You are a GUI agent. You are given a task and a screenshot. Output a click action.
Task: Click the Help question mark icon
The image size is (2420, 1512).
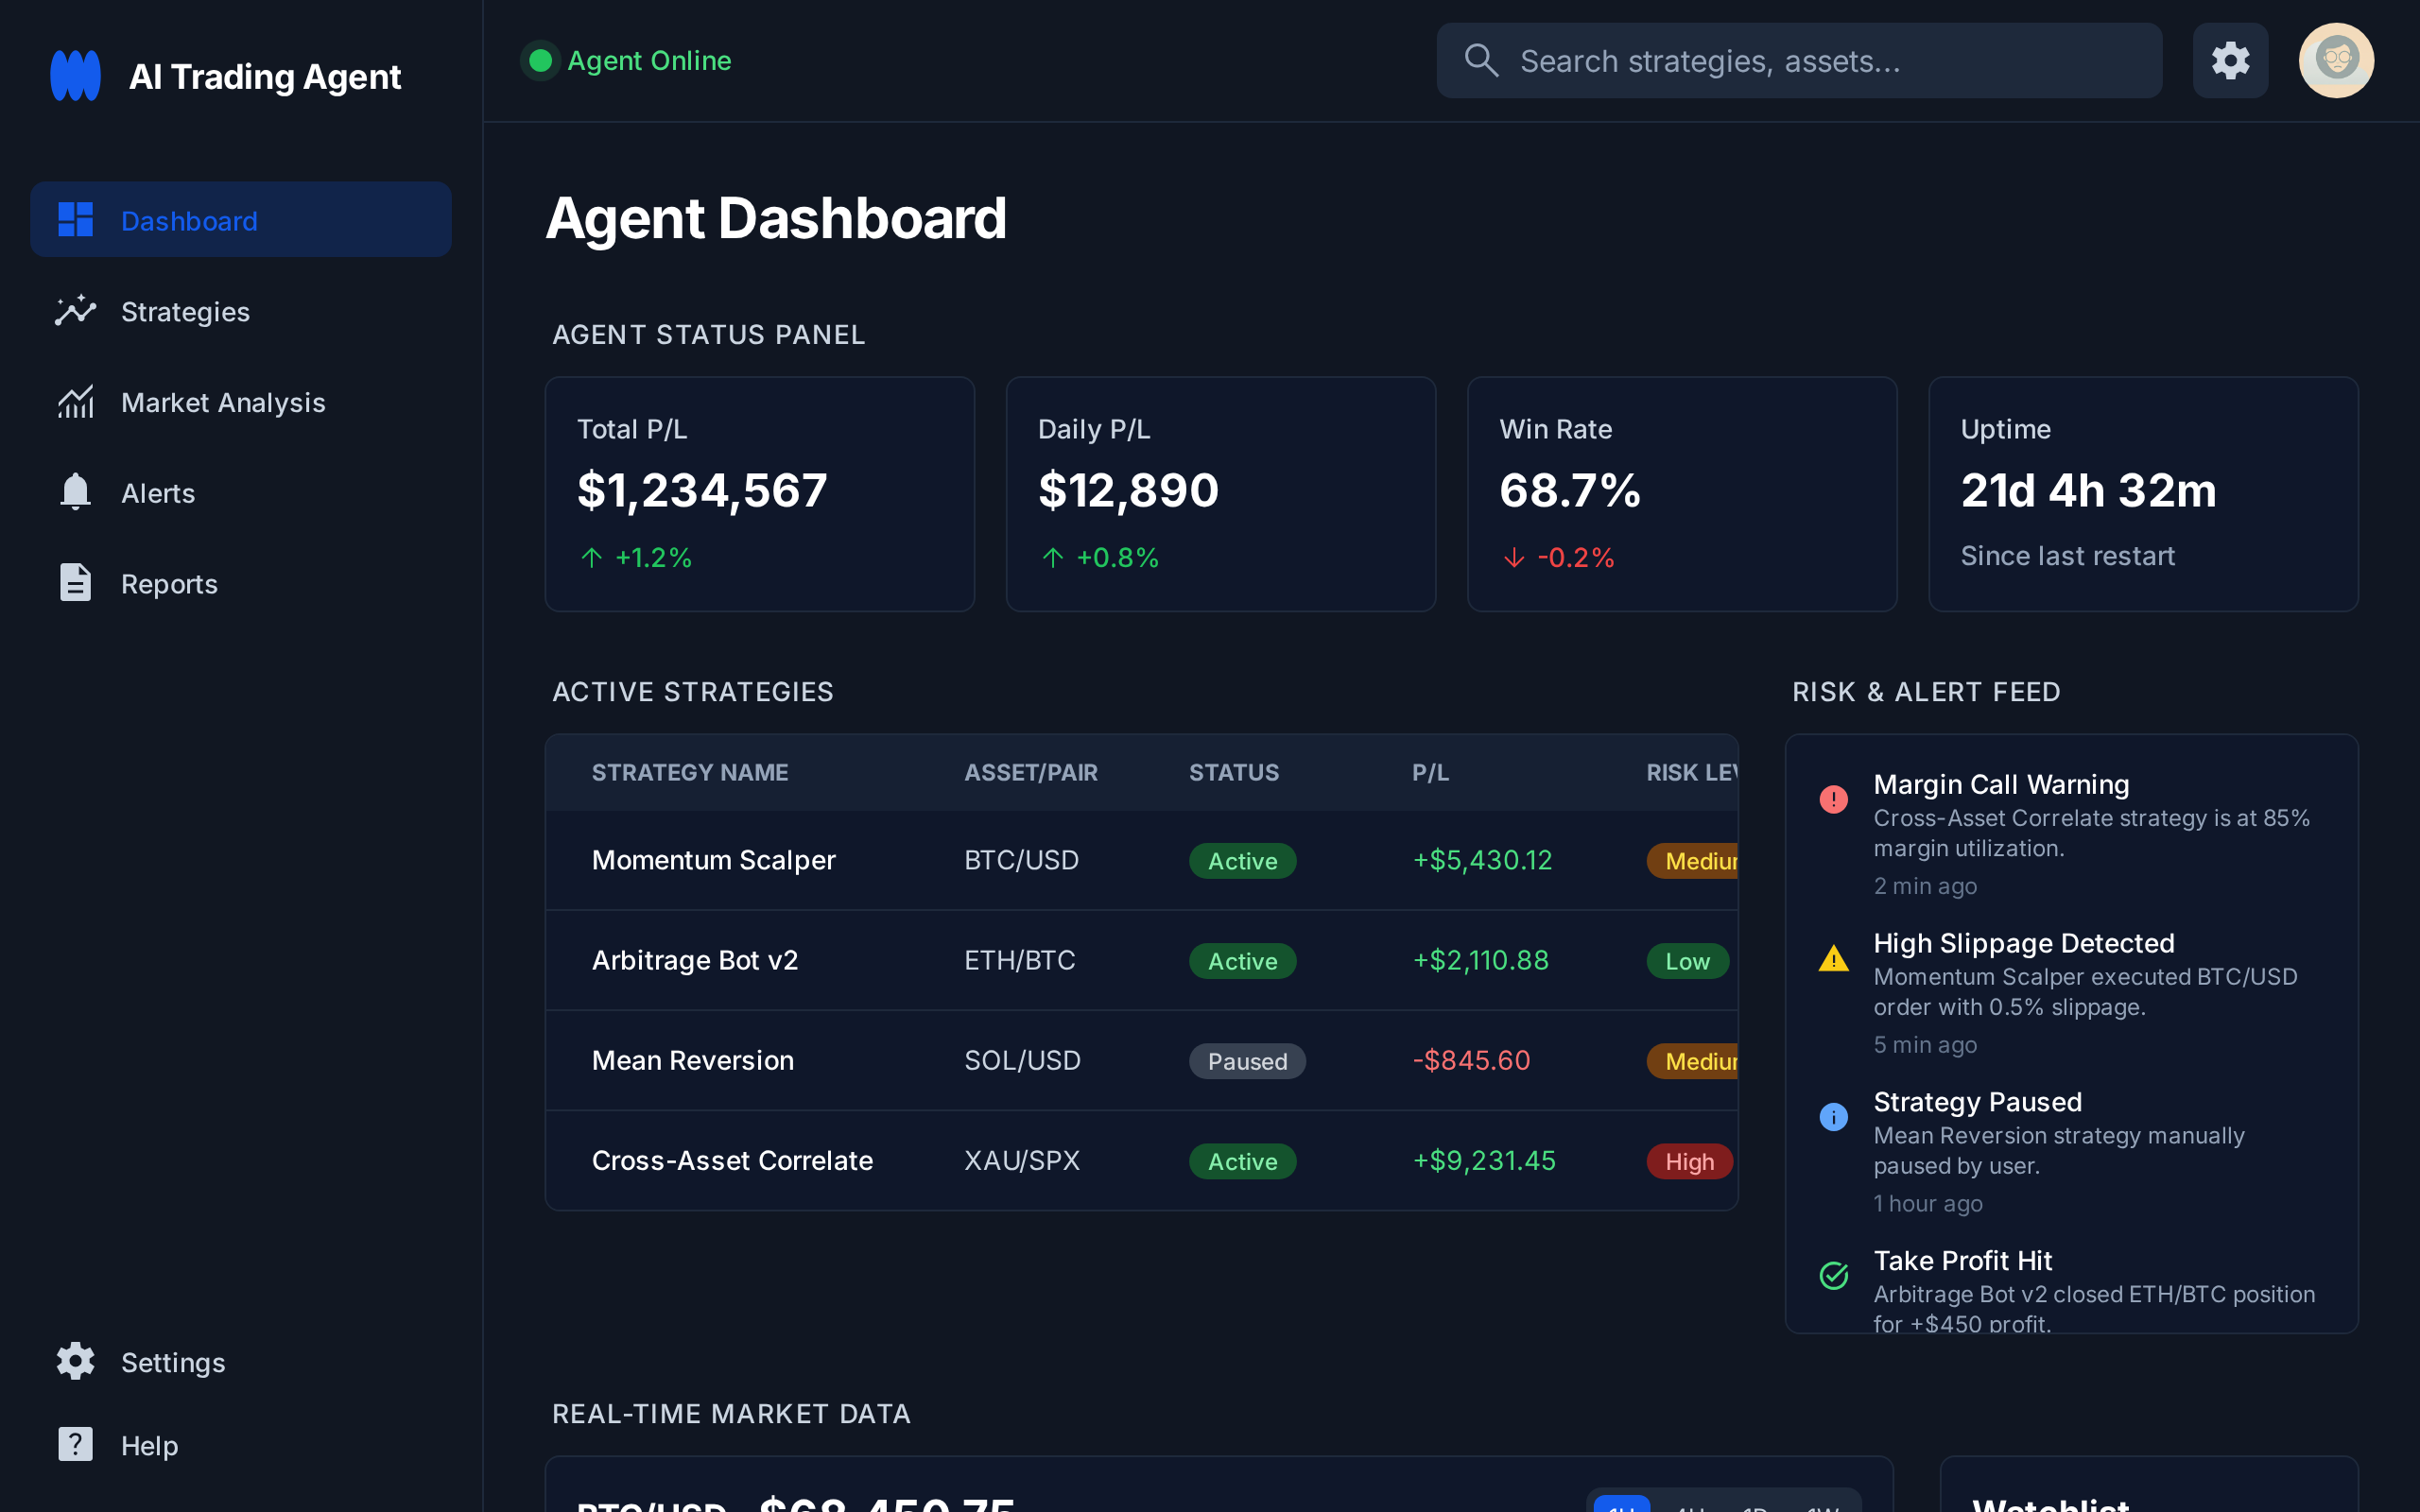coord(75,1445)
